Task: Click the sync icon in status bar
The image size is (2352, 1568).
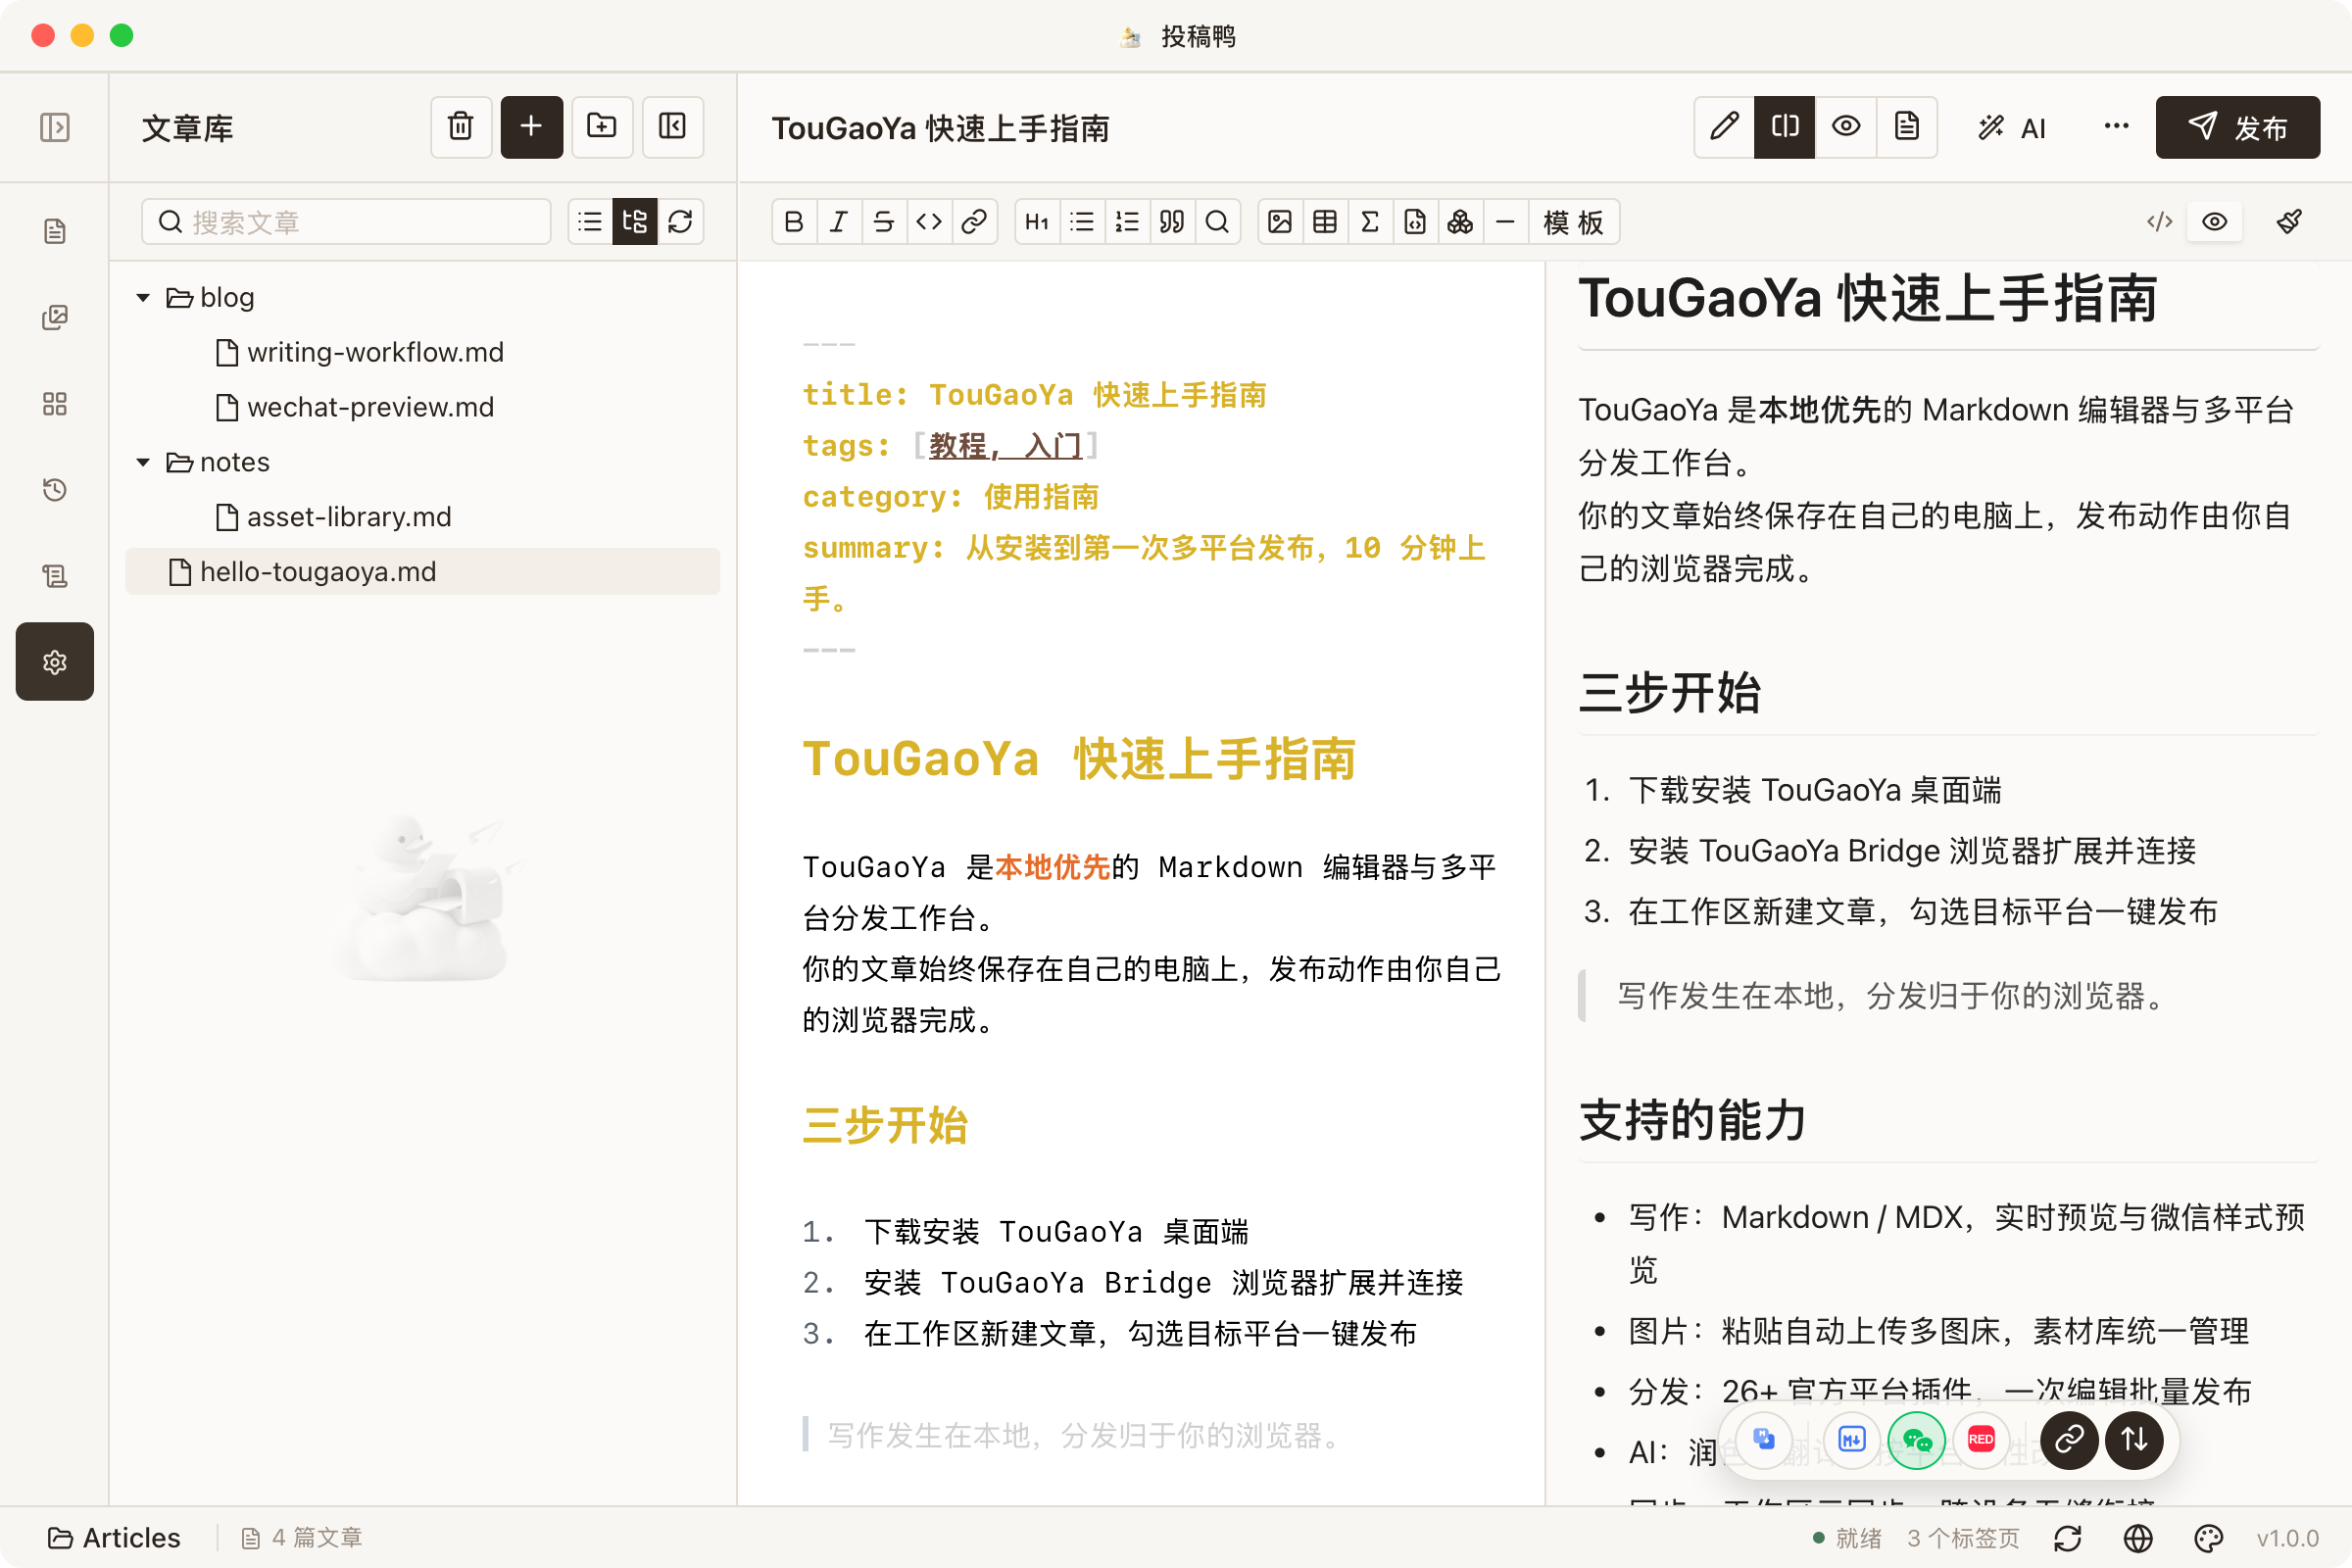Action: click(2068, 1538)
